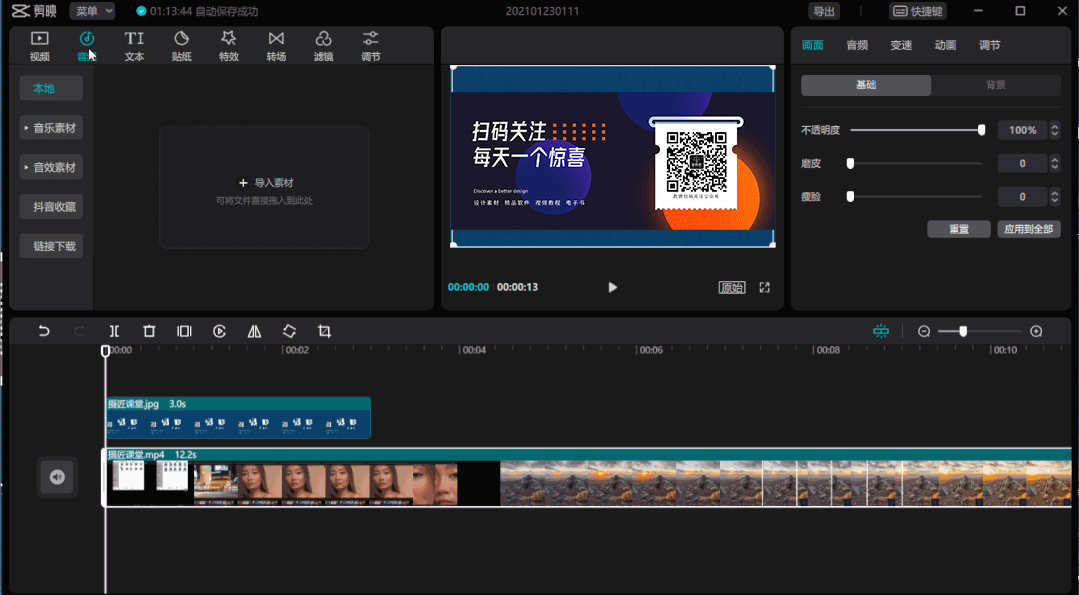The height and width of the screenshot is (595, 1079).
Task: Click the timeline zoom in icon
Action: pyautogui.click(x=1036, y=332)
